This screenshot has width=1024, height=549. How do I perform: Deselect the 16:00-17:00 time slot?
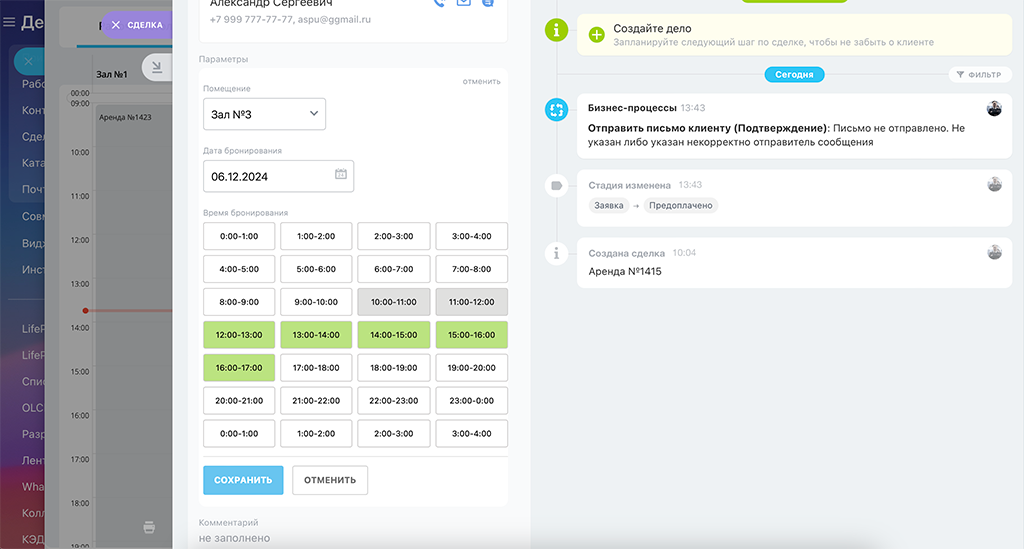(237, 368)
